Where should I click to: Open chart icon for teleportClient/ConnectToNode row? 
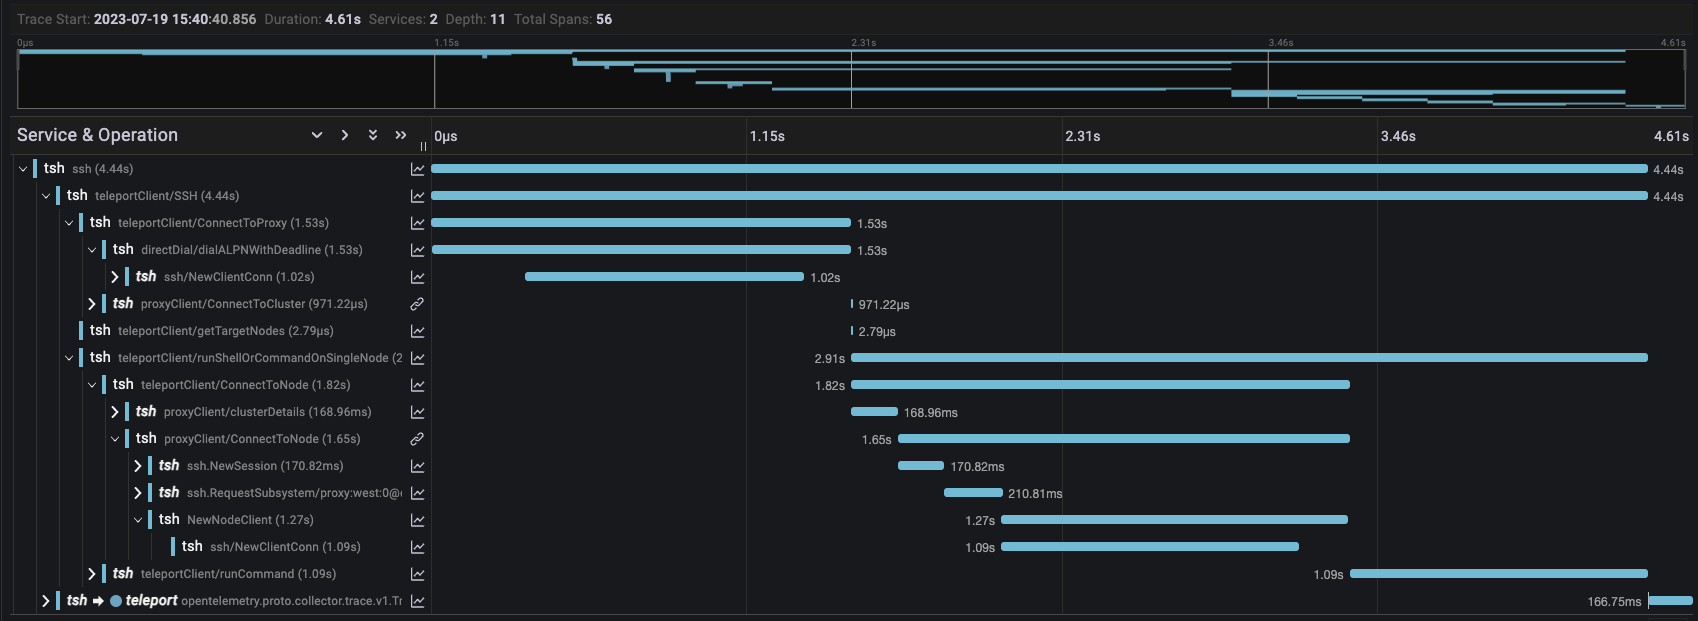418,385
